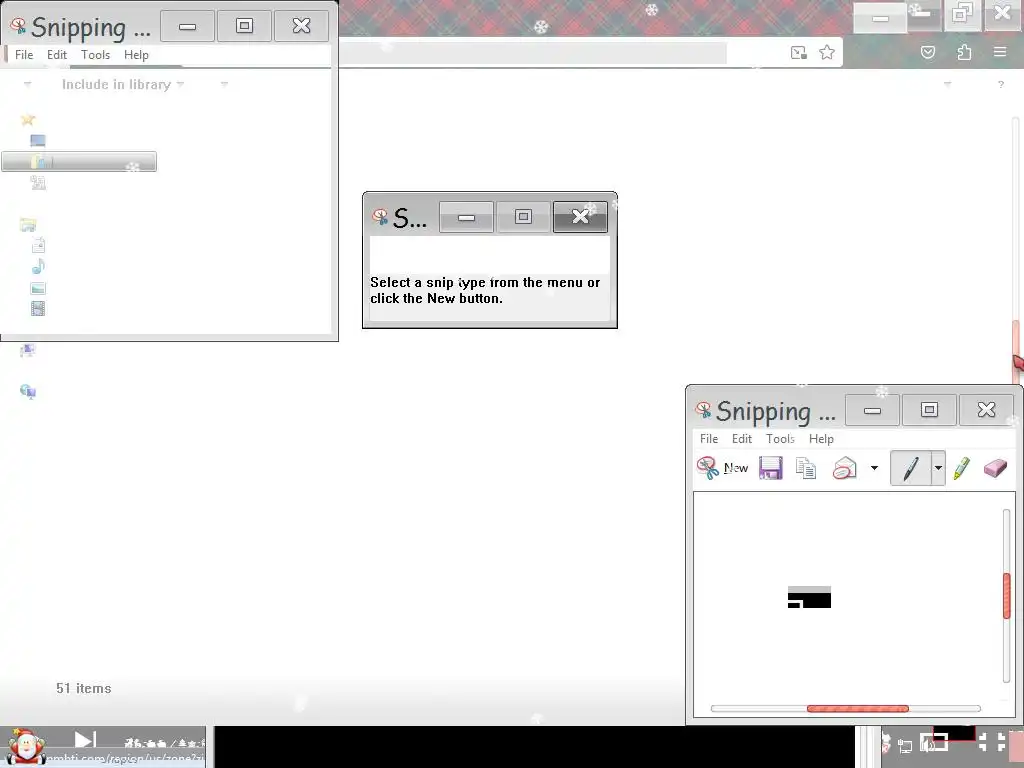Viewport: 1024px width, 768px height.
Task: Open the Pen options dropdown arrow
Action: click(938, 468)
